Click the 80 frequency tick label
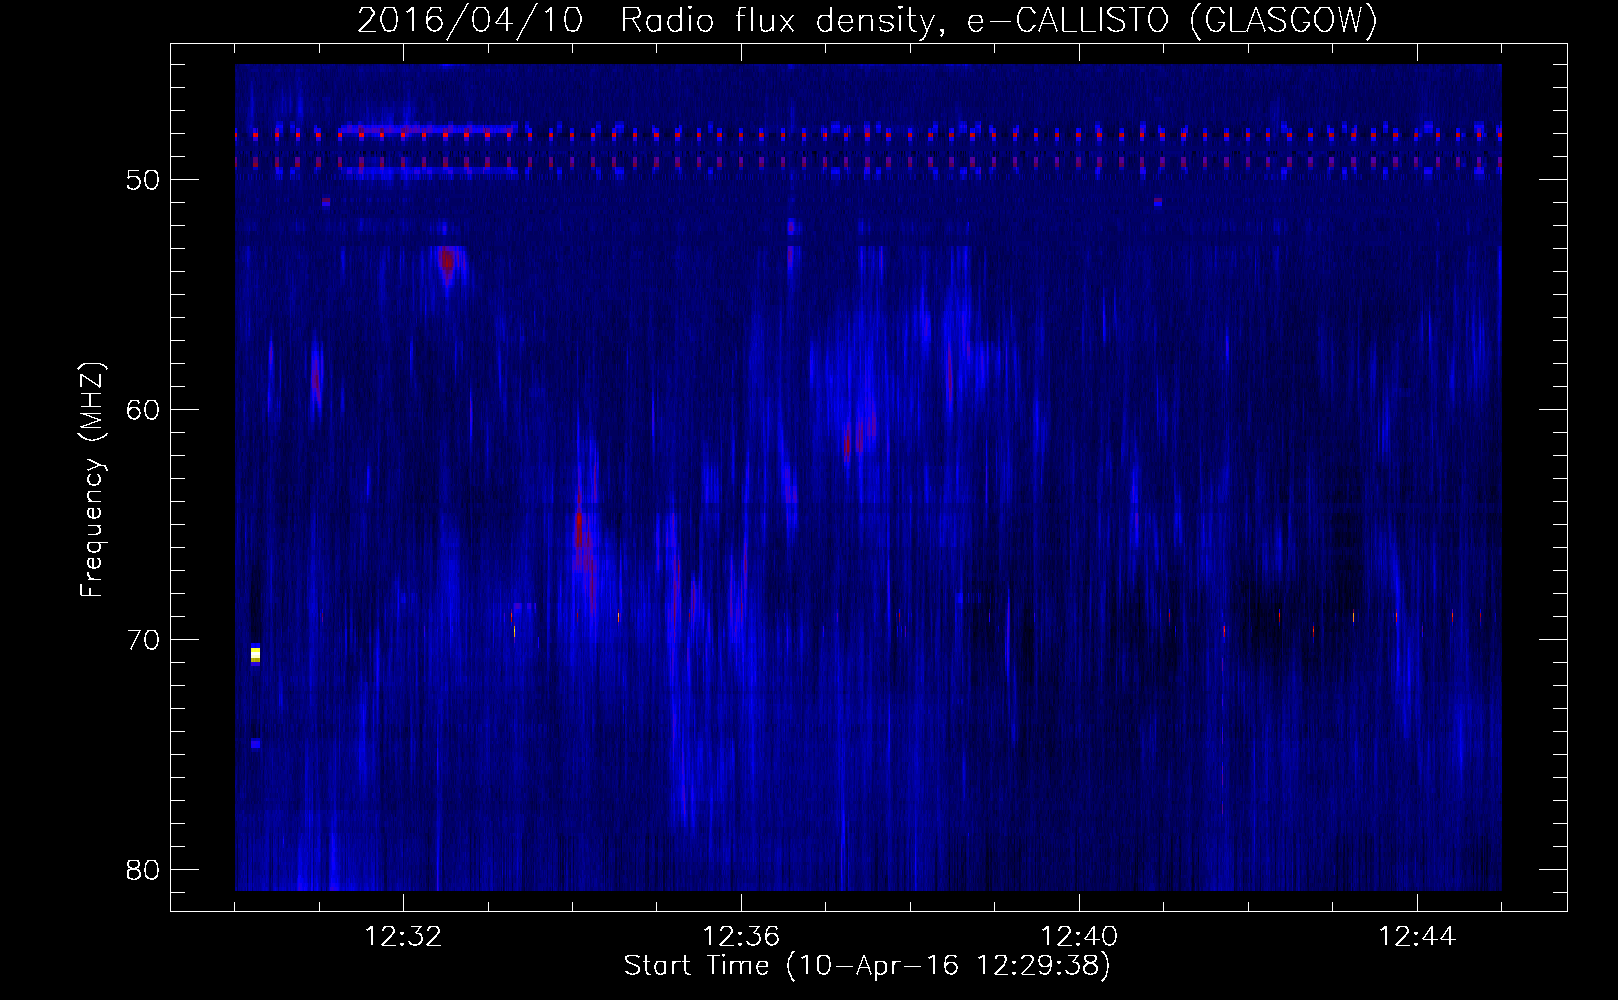Viewport: 1618px width, 1000px height. (x=143, y=870)
